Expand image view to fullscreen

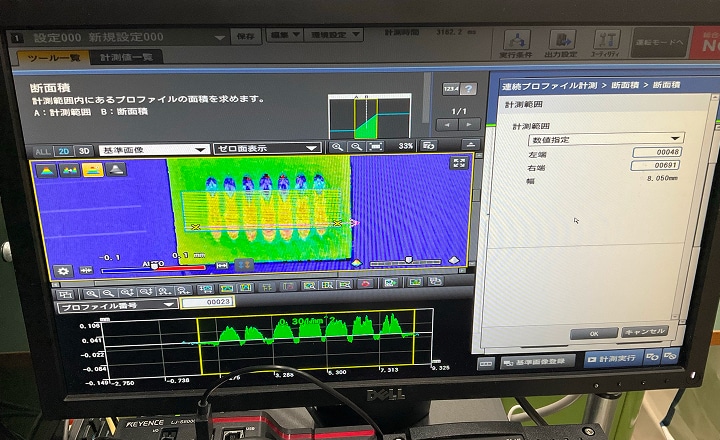459,163
